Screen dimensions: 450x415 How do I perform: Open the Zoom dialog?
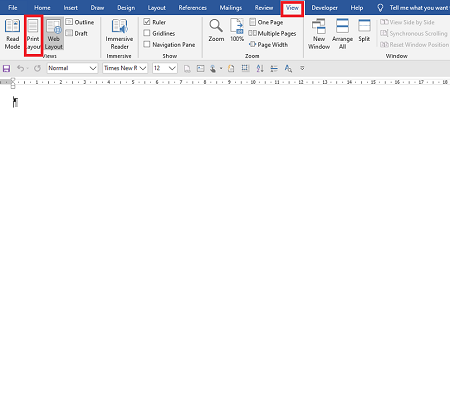(x=216, y=31)
